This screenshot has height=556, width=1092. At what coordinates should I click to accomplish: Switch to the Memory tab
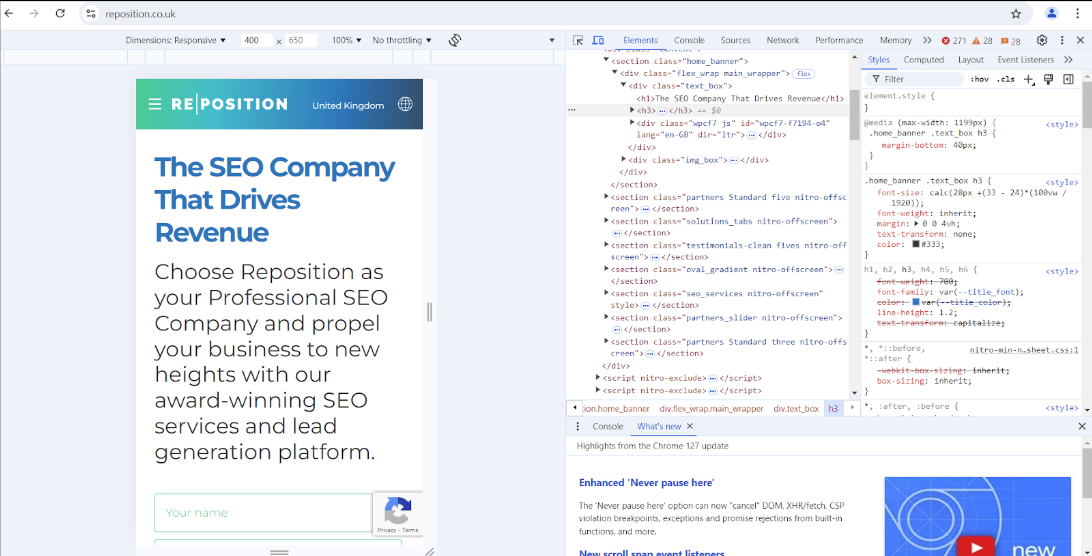pyautogui.click(x=896, y=40)
